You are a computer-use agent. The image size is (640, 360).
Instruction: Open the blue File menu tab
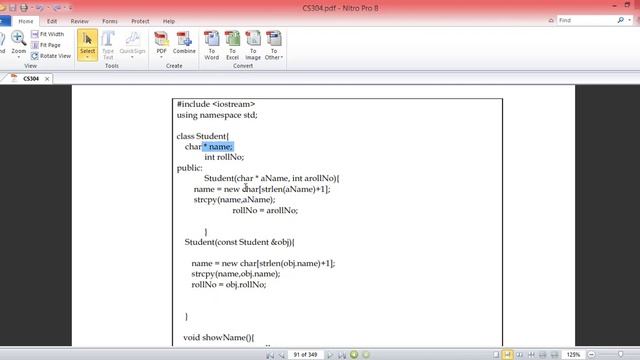[x=5, y=21]
